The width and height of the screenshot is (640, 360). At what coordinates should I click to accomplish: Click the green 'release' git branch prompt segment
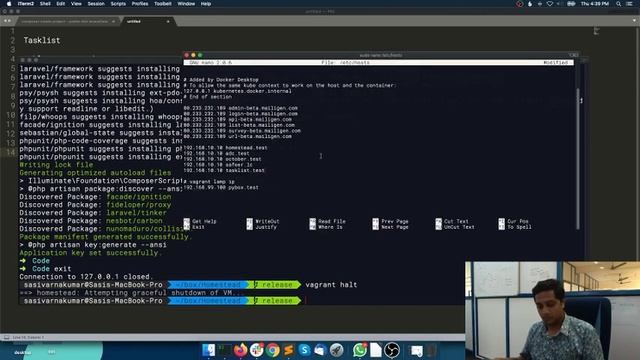point(274,284)
